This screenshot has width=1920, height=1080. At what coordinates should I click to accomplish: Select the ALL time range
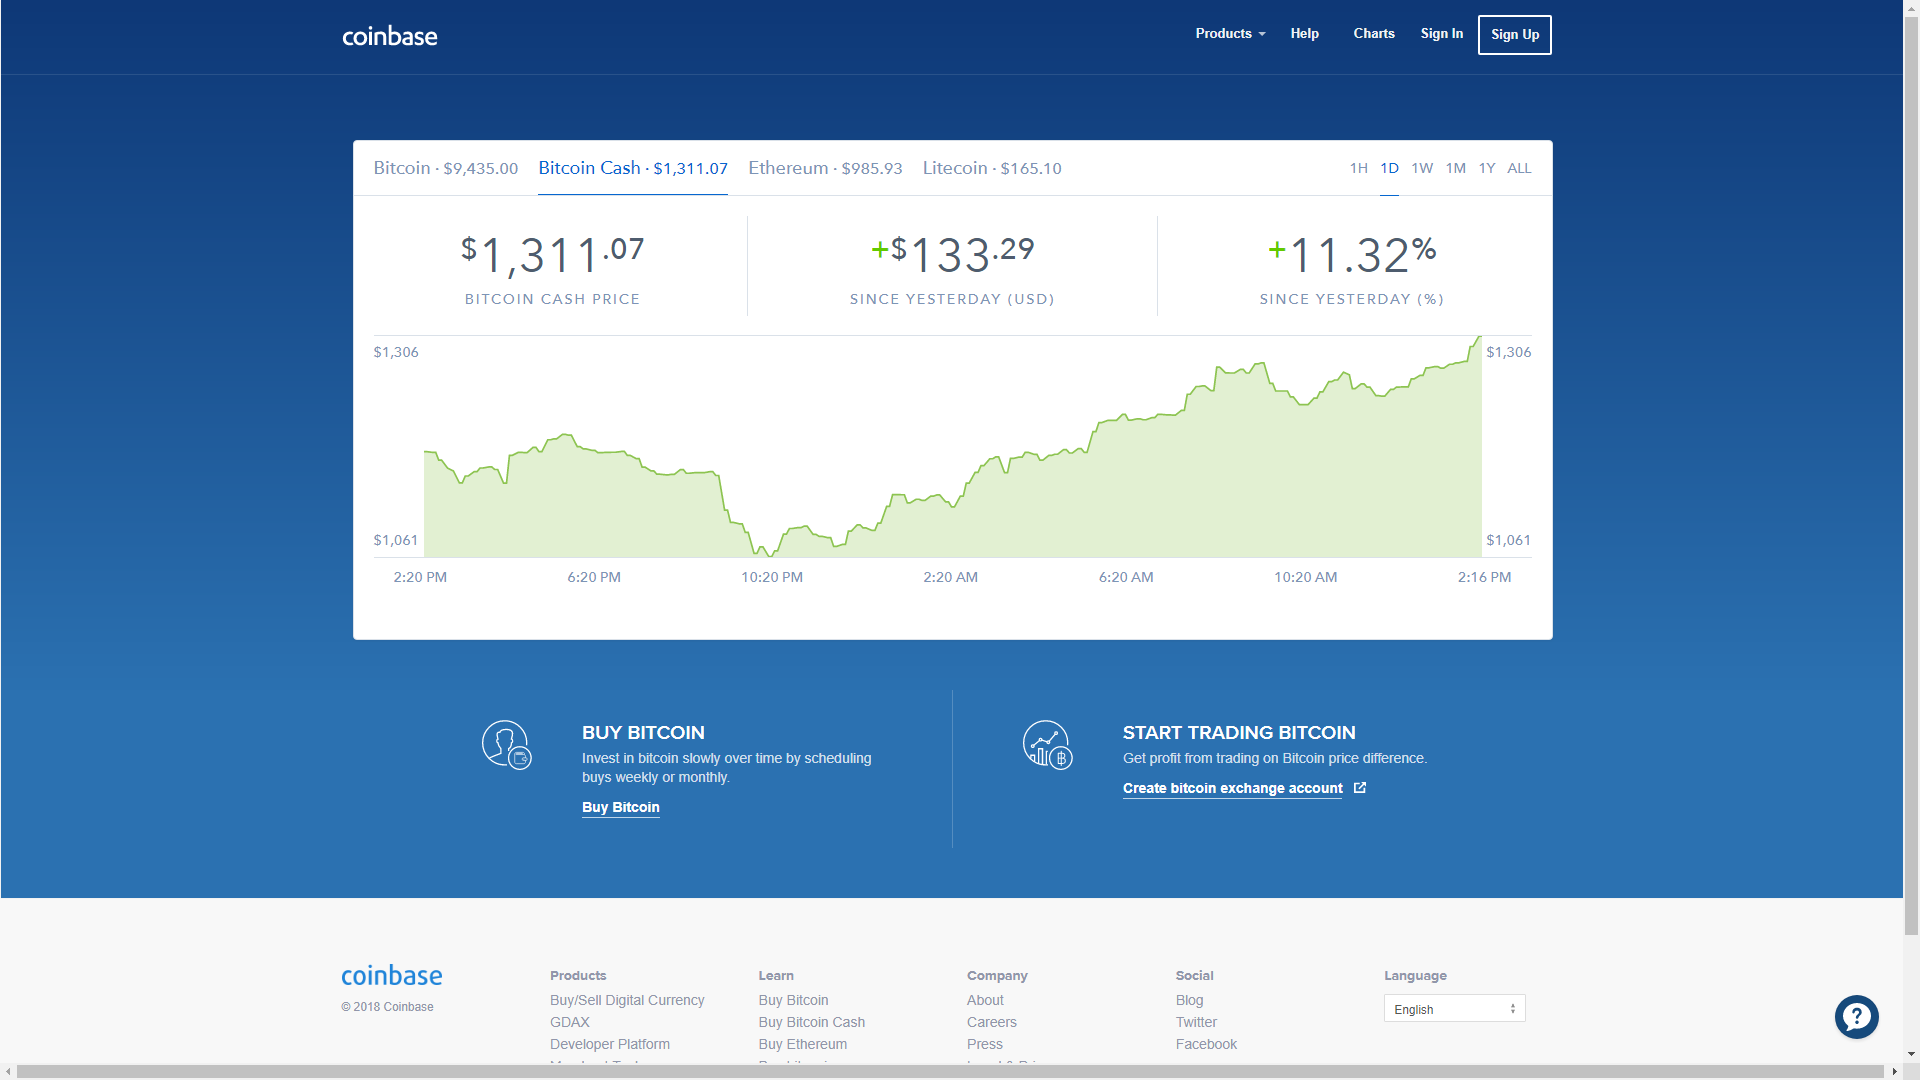coord(1519,168)
